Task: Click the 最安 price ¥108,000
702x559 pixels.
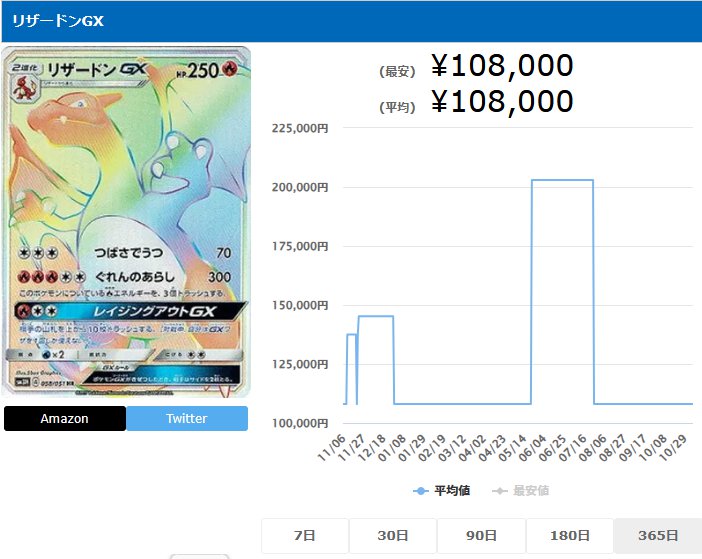Action: 502,66
